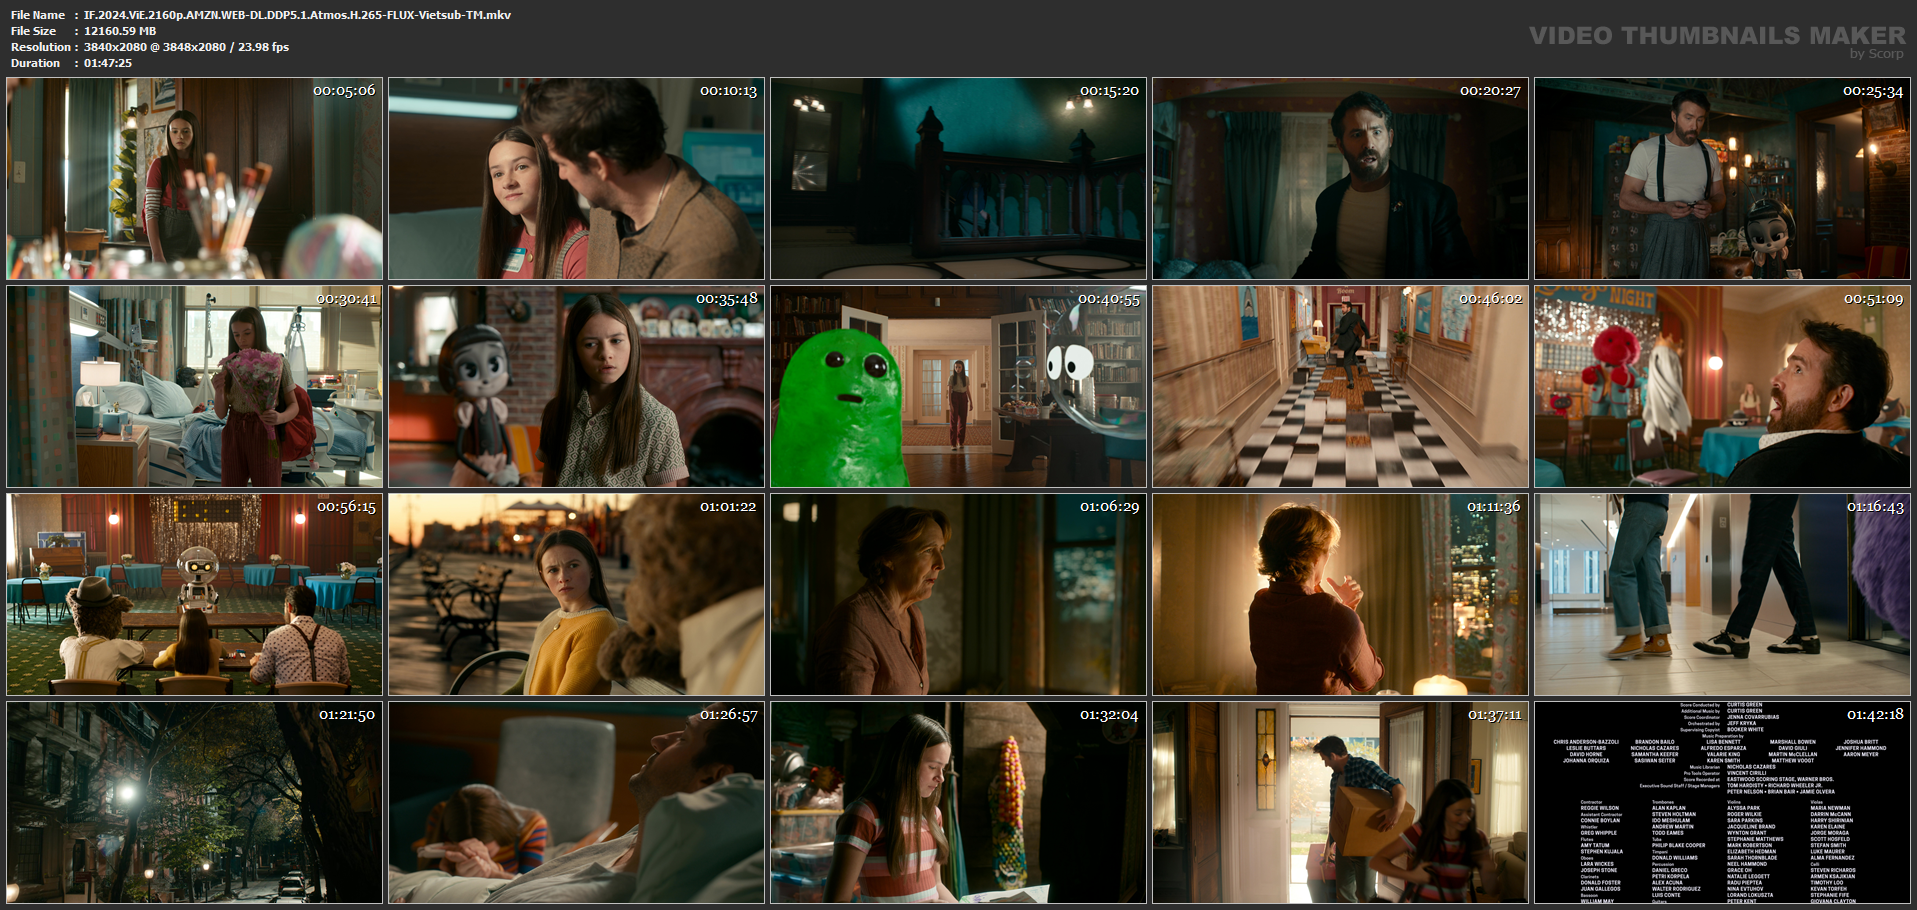Select the thumbnail timestamped 01:32:04
1917x910 pixels.
tap(959, 803)
